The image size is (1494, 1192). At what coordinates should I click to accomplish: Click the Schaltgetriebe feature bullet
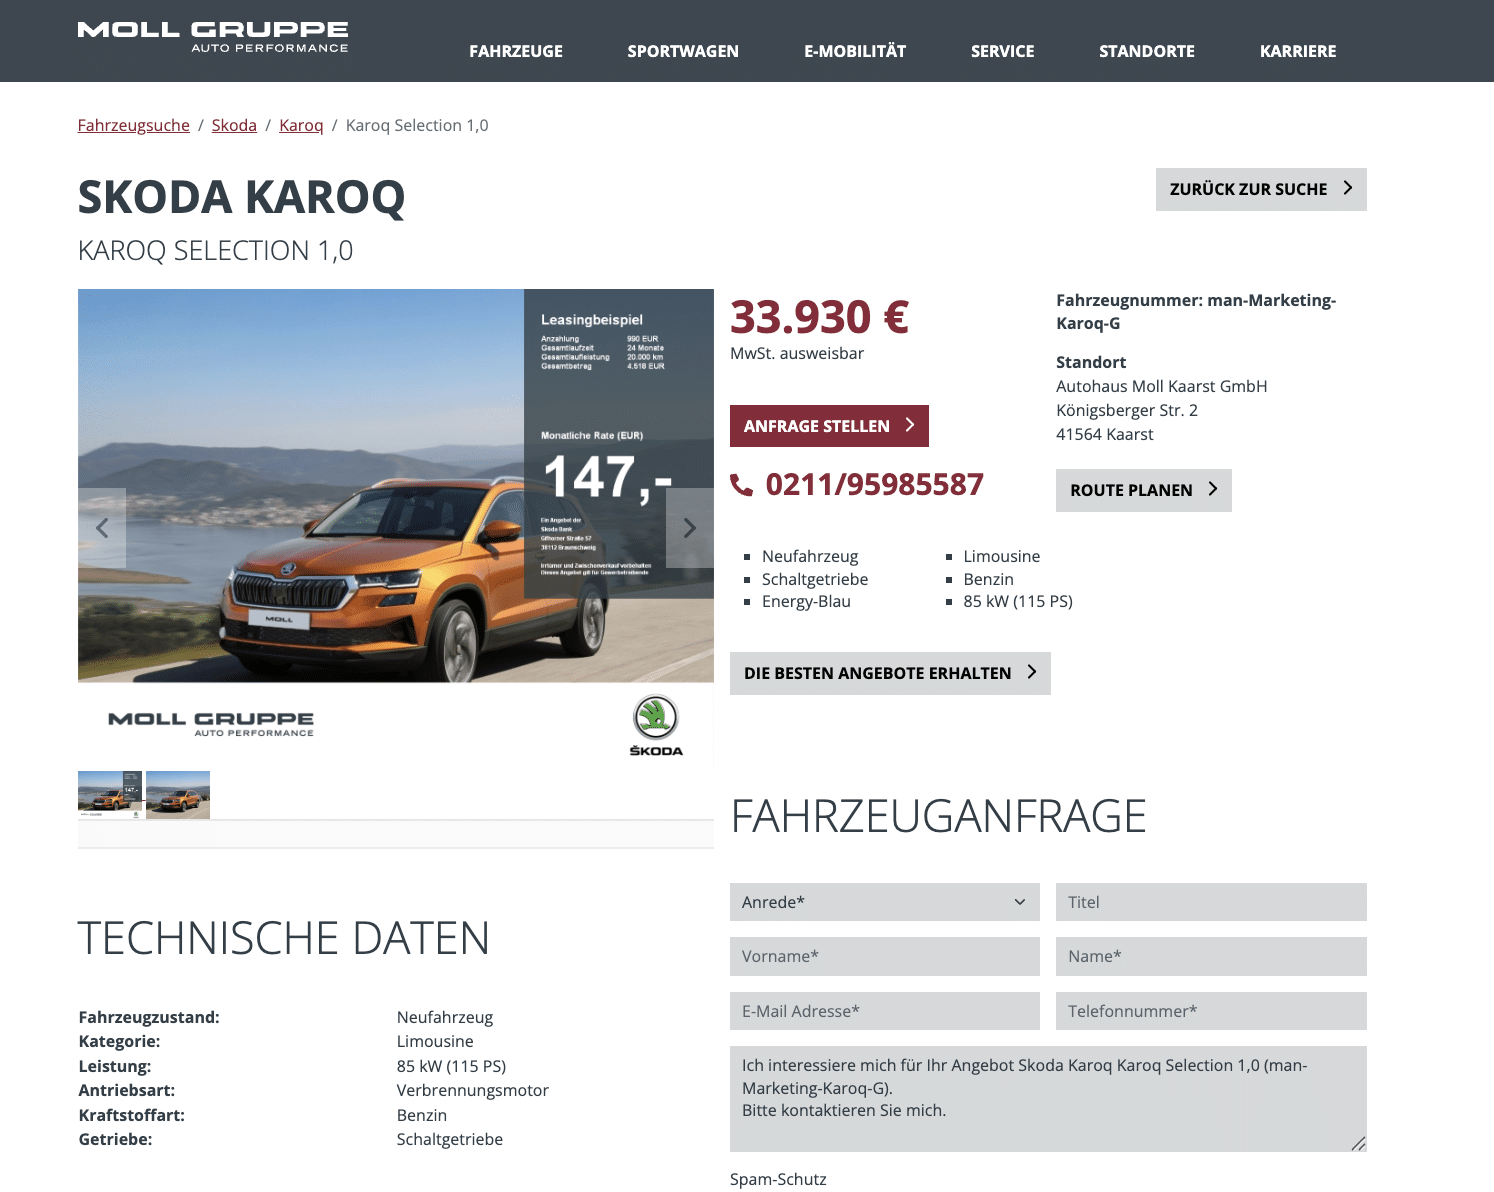click(815, 579)
